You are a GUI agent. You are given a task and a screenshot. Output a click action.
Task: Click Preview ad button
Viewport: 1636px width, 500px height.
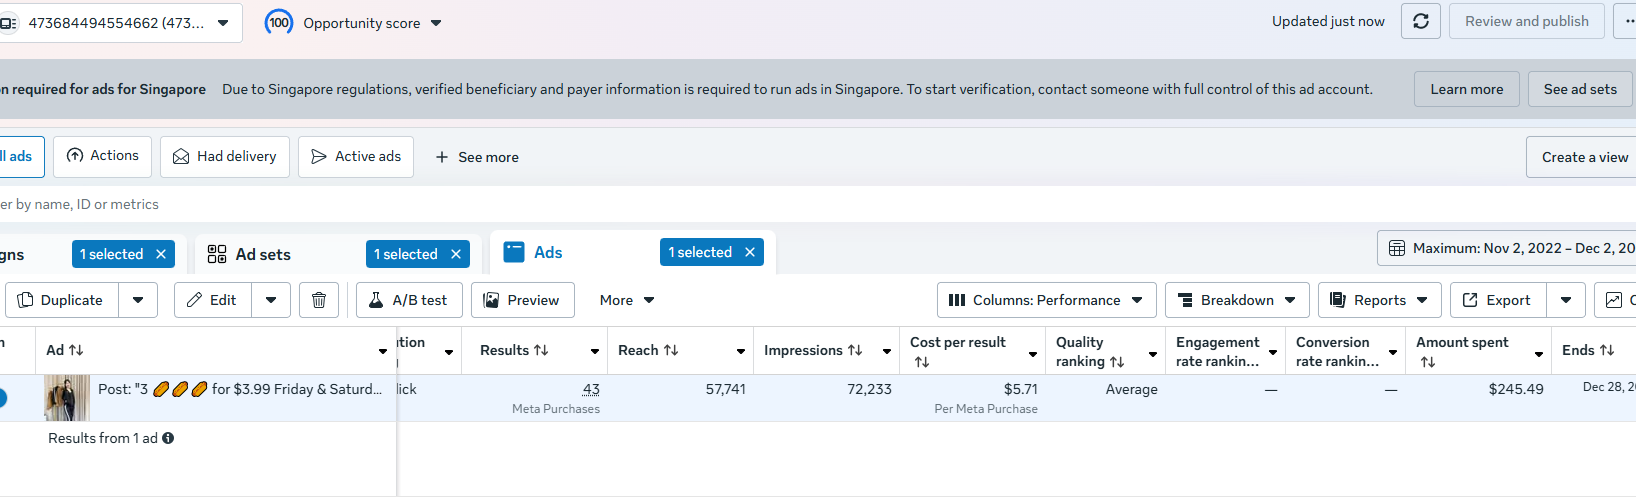(522, 300)
